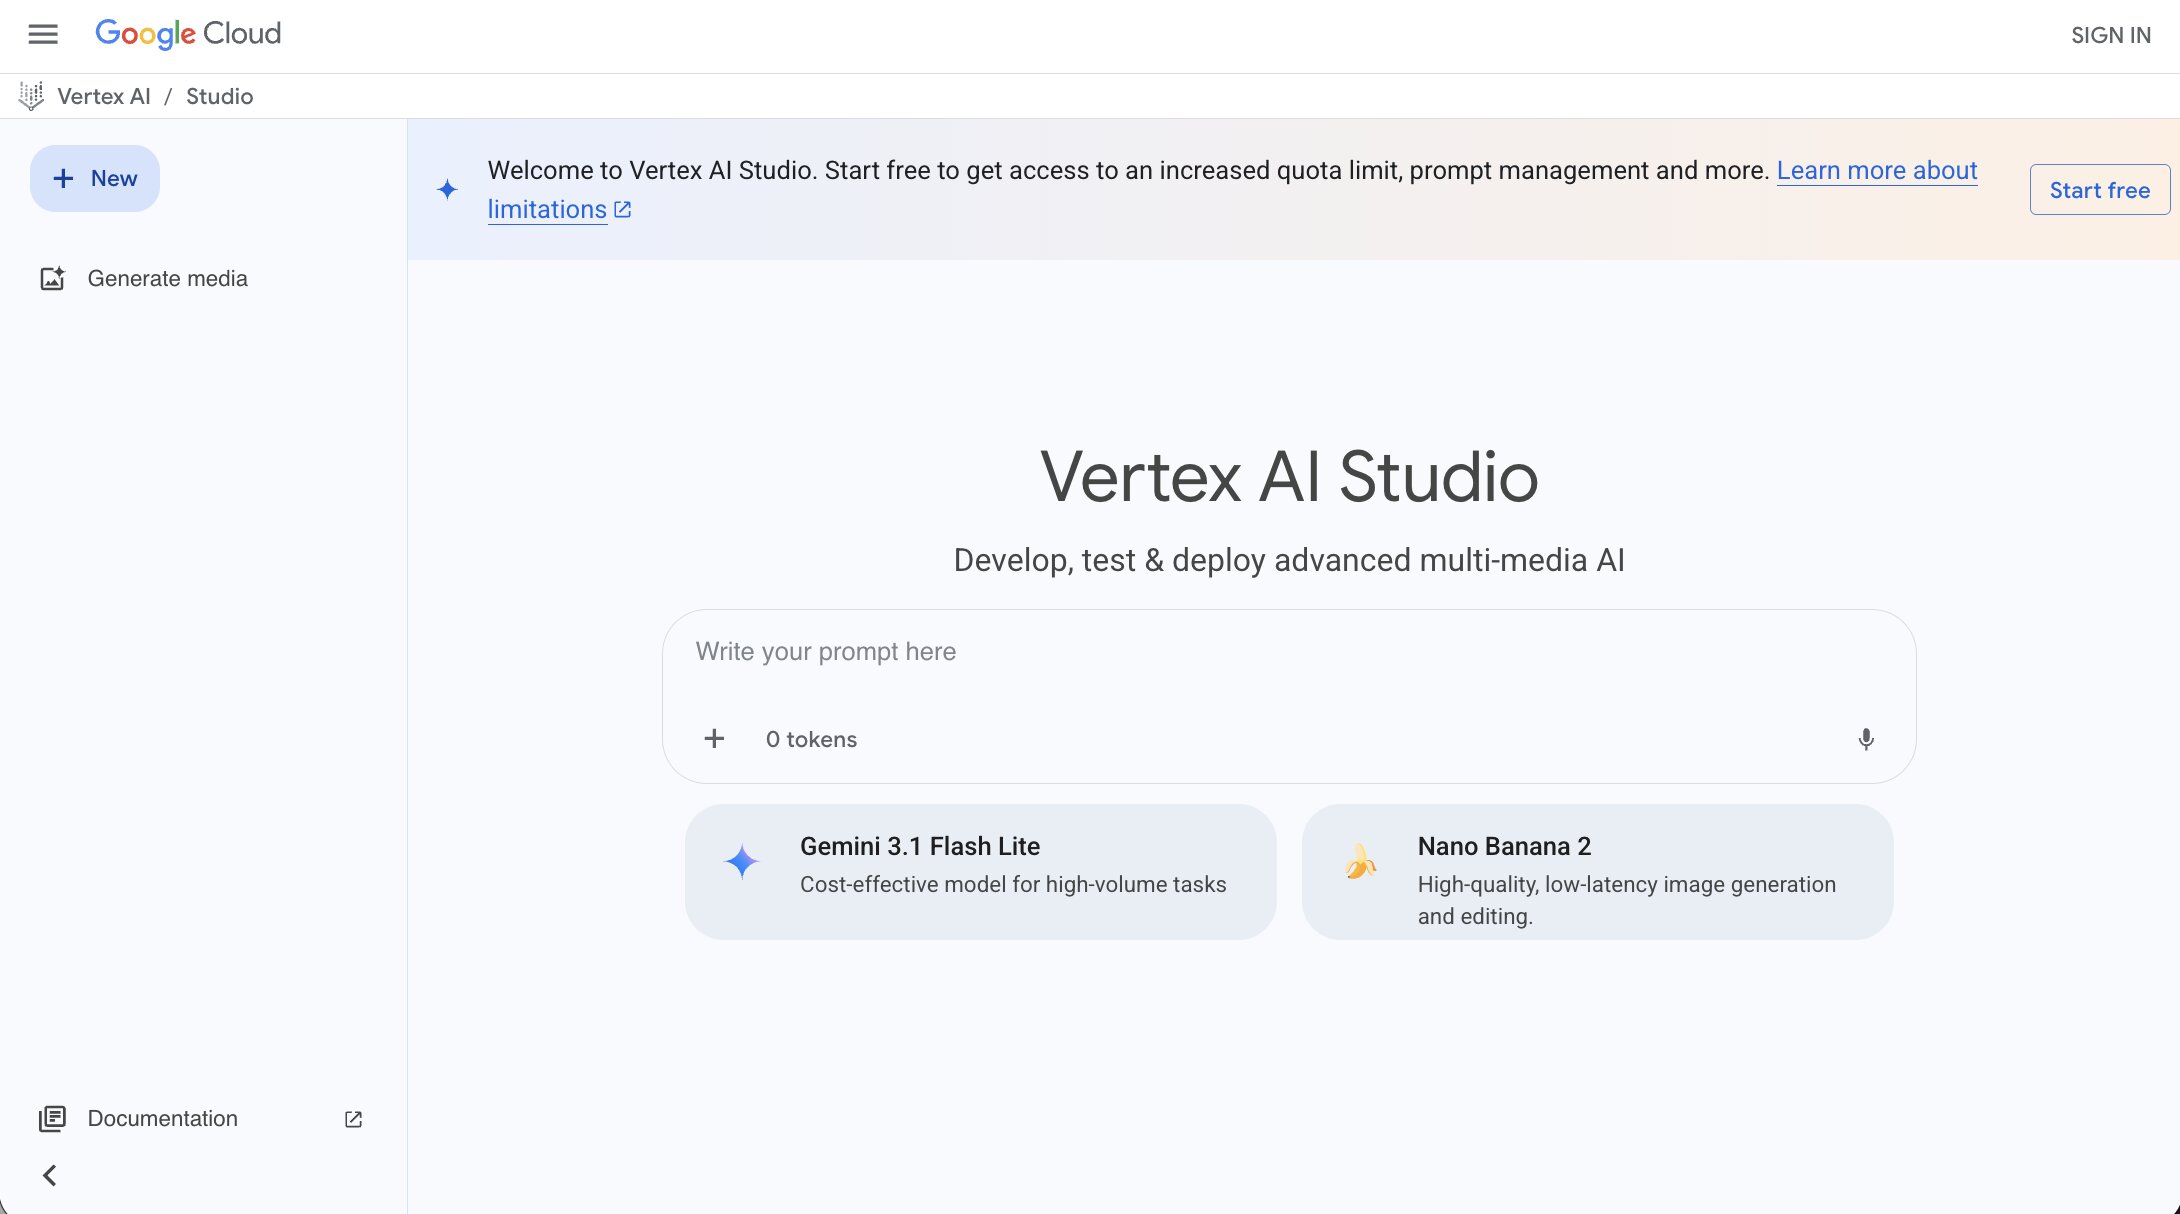Click the 0 tokens counter

(x=811, y=739)
